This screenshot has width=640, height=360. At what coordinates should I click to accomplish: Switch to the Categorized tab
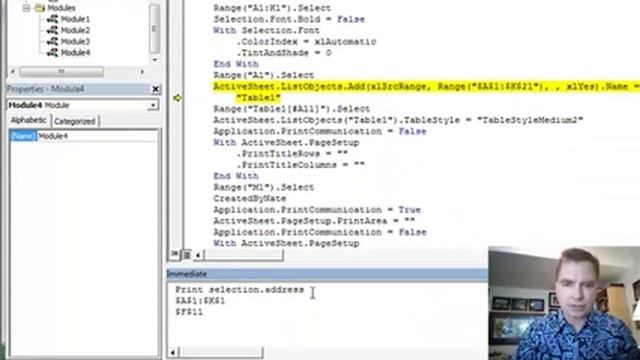coord(74,121)
